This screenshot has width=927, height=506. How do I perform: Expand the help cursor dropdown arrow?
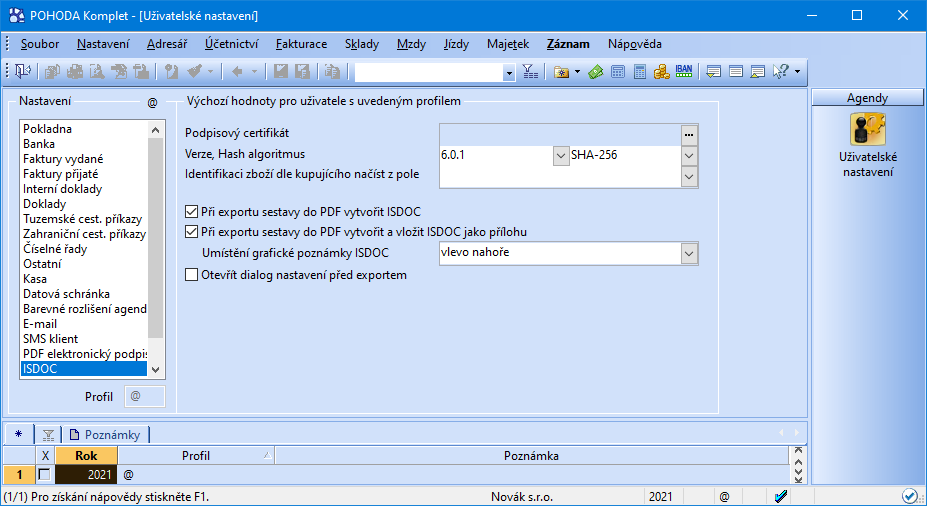[798, 72]
